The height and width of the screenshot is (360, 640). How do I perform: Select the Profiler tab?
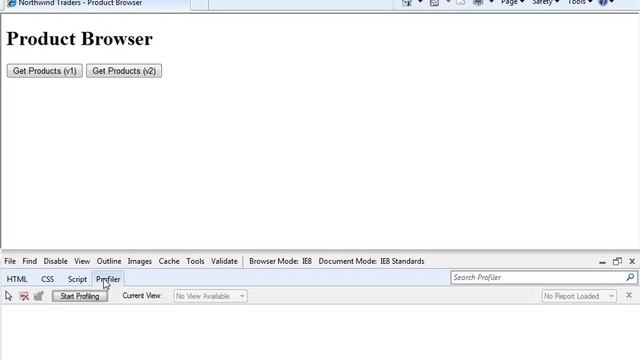(108, 279)
